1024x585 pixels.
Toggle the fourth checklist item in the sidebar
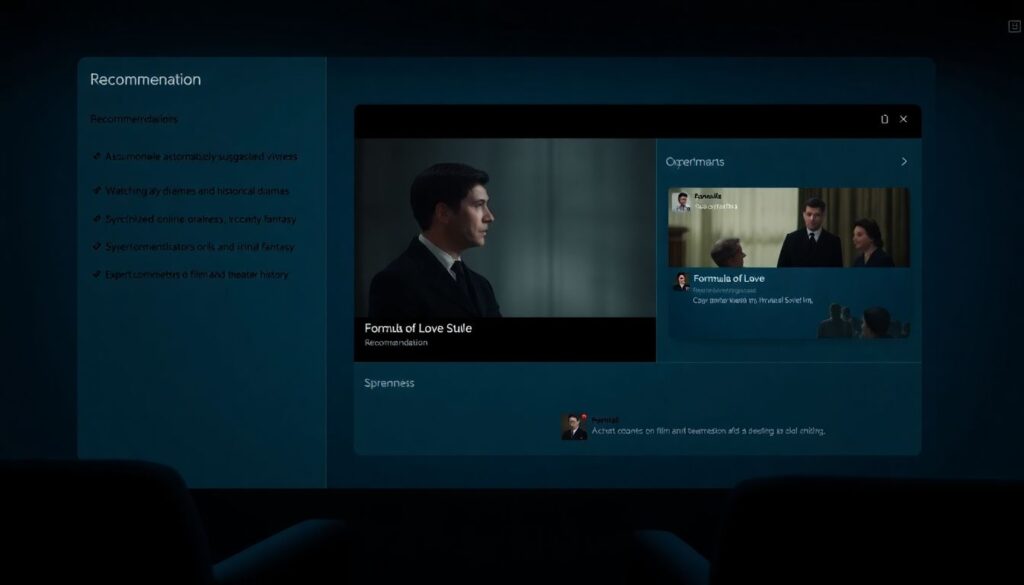pyautogui.click(x=200, y=247)
